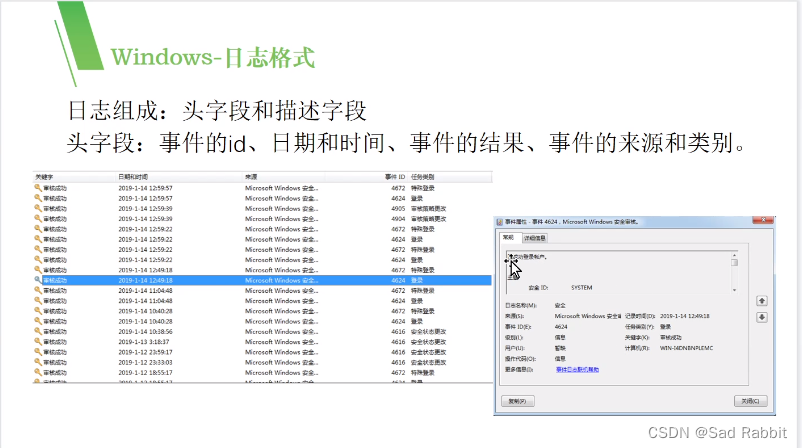This screenshot has width=802, height=448.
Task: Click key icon of 10:40:28 event 4672 row
Action: point(38,310)
